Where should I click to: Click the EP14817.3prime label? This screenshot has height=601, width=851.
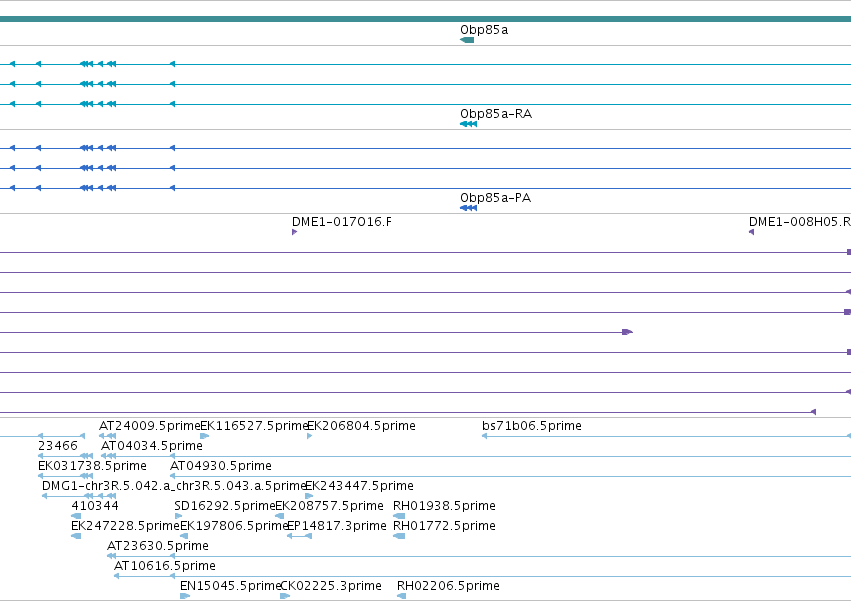click(x=336, y=527)
